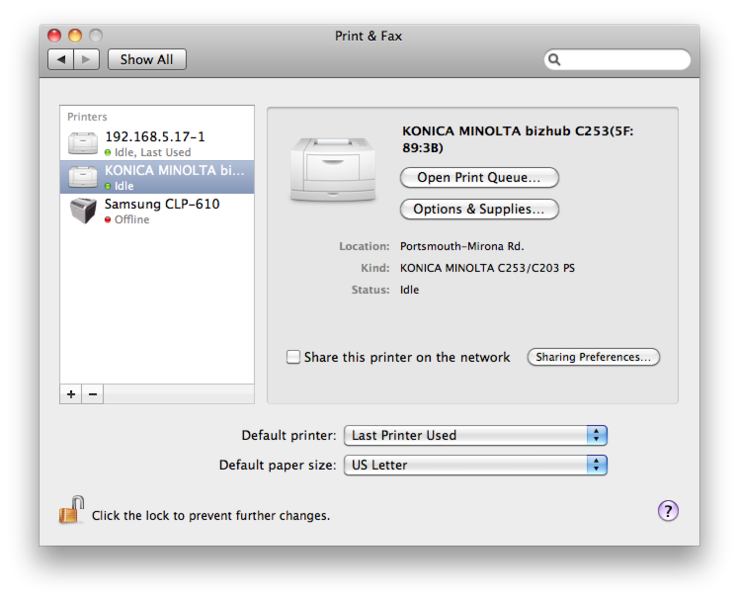Click the printer name heading KONICA MINOLTA bizhub C253
The image size is (739, 600).
(x=517, y=139)
